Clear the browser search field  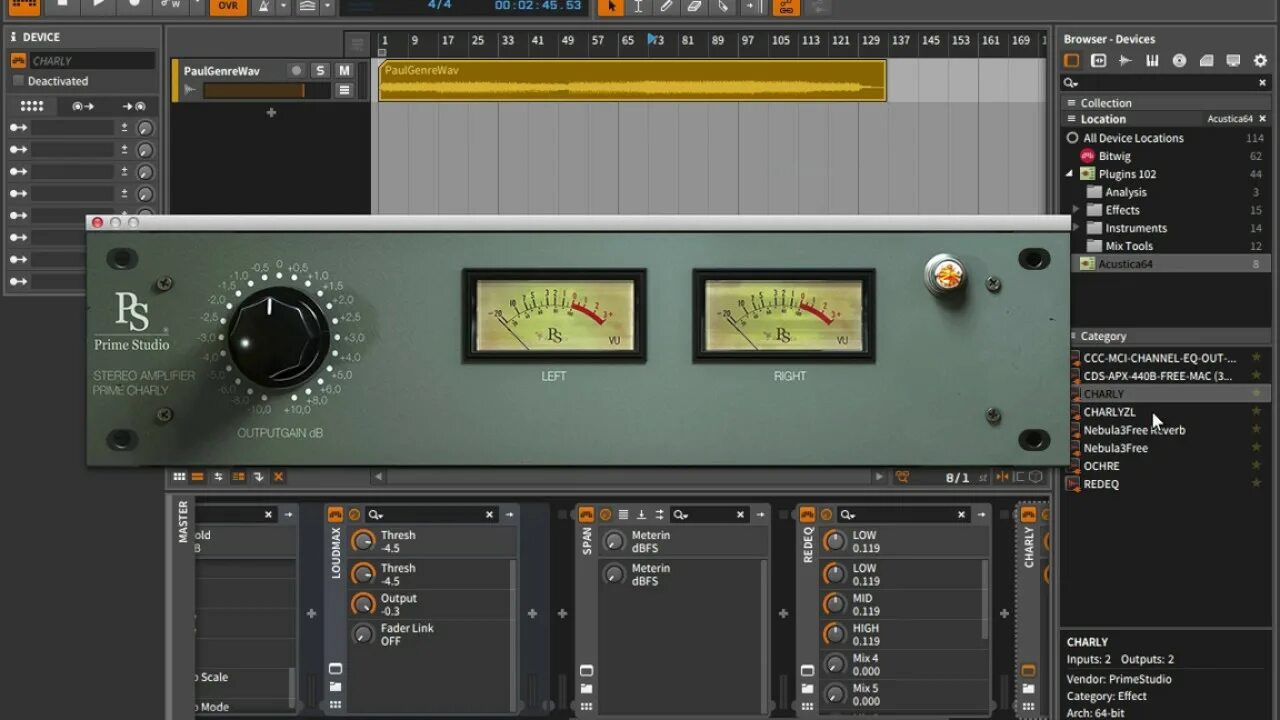tap(1263, 83)
